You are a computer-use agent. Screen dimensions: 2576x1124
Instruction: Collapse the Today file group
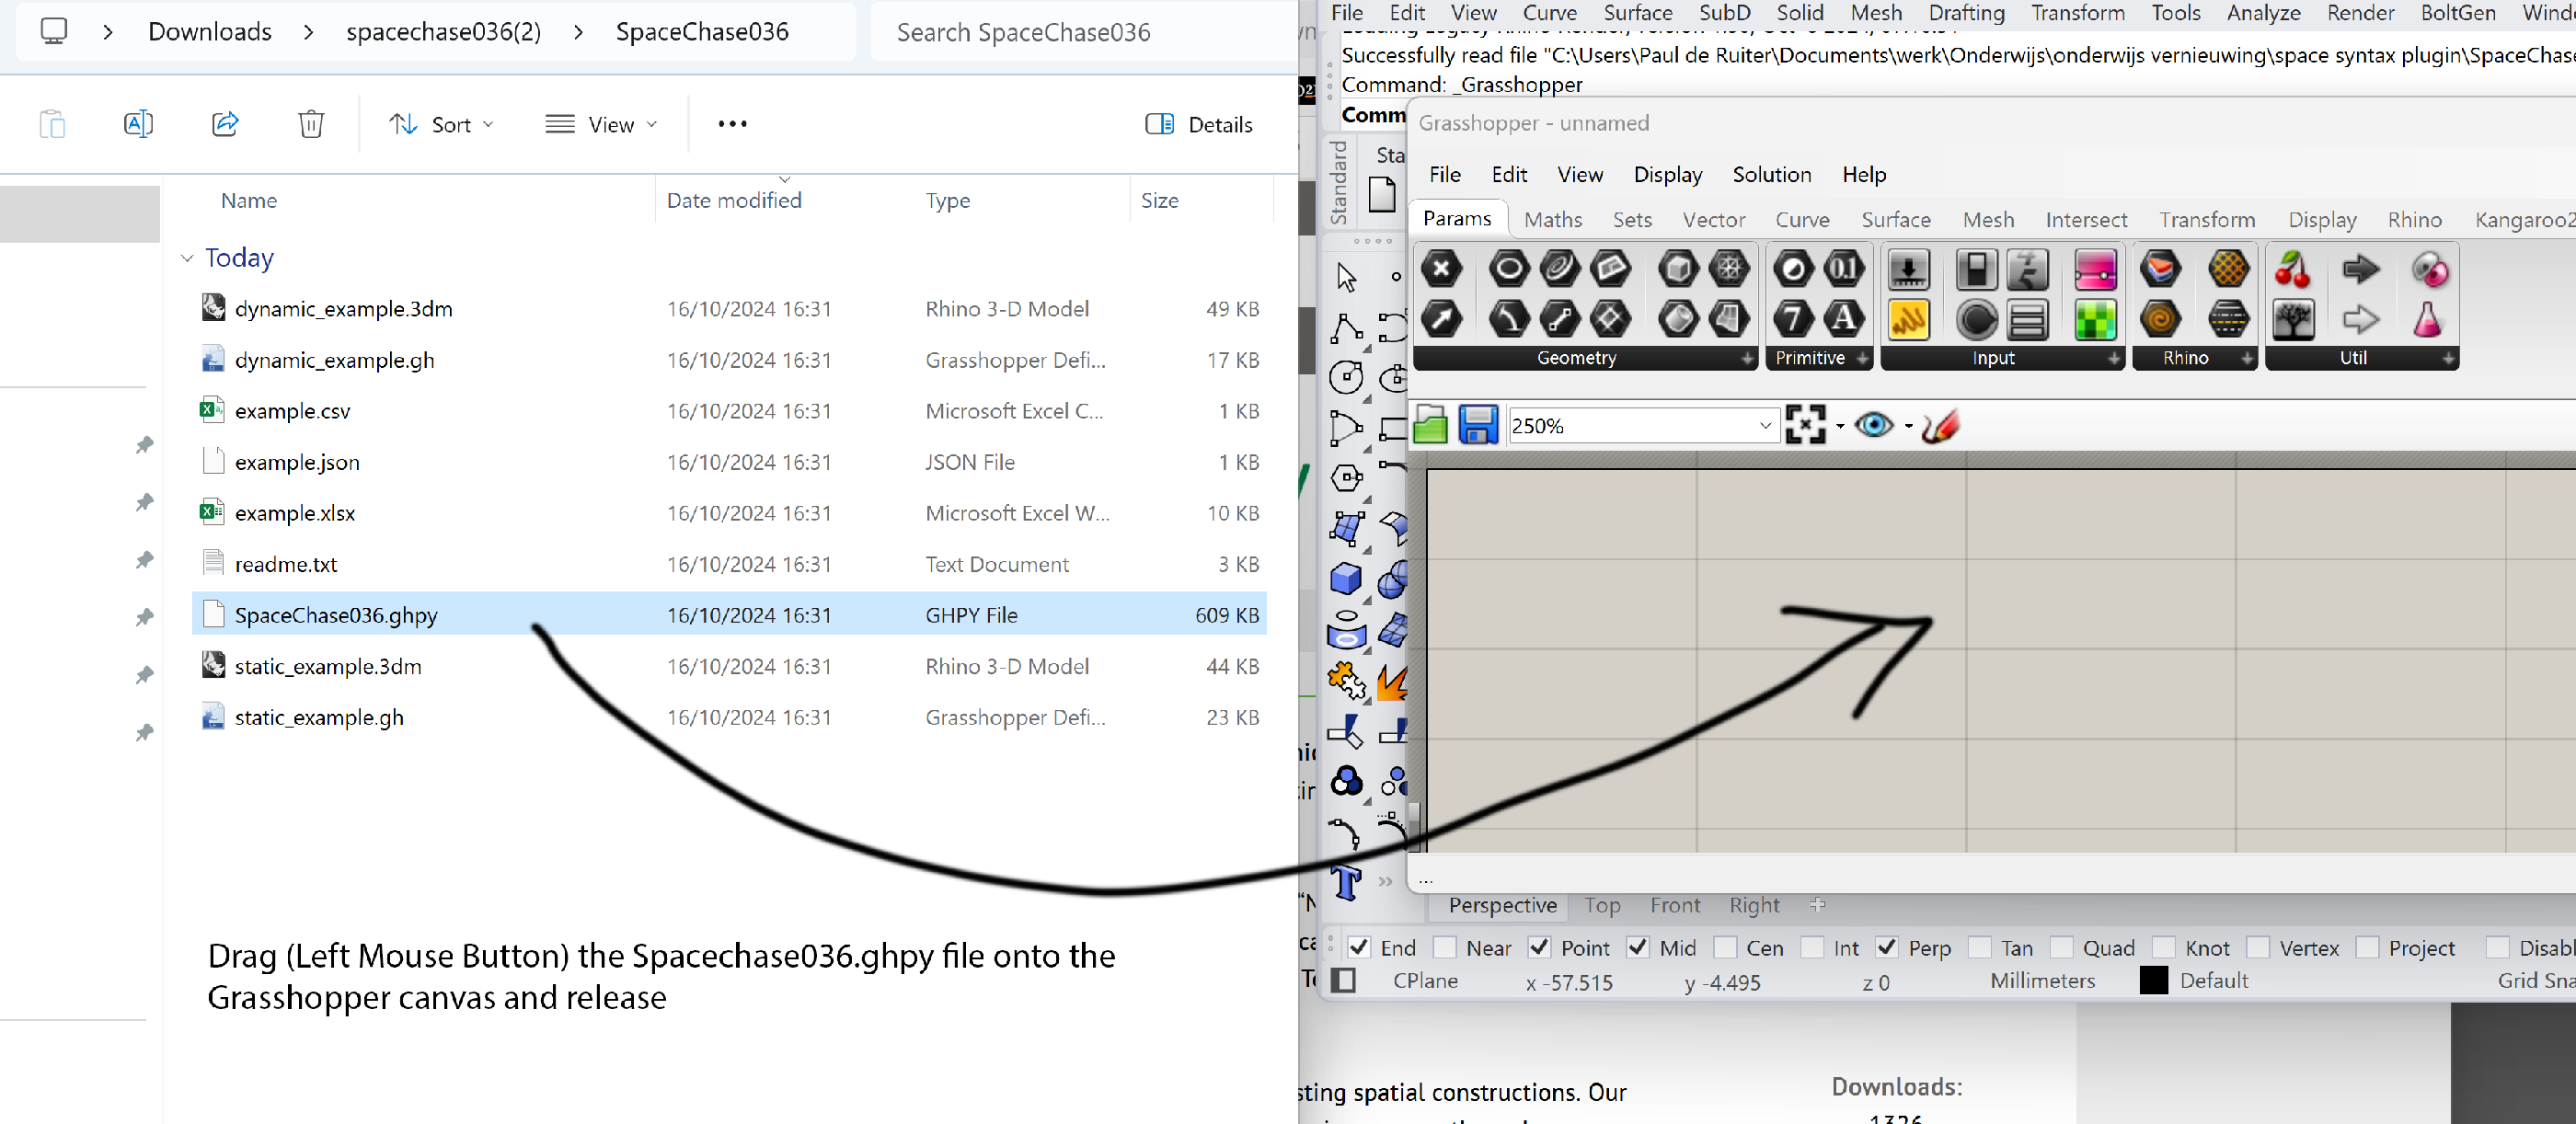(x=187, y=258)
